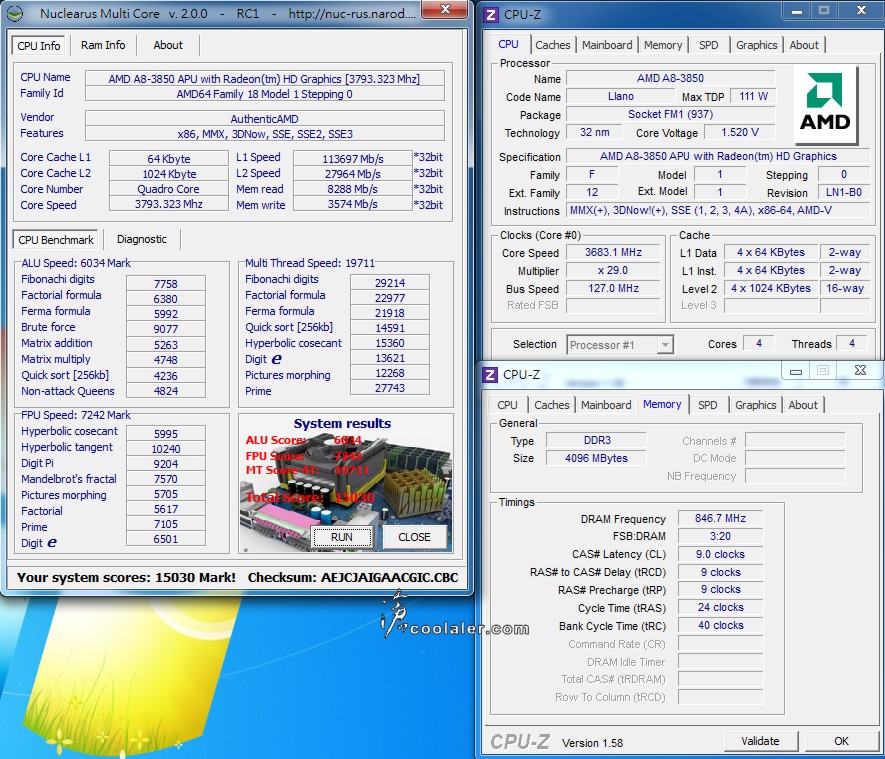Select the "8288 Mb/s" Mem read value
The image size is (885, 759).
pos(353,189)
